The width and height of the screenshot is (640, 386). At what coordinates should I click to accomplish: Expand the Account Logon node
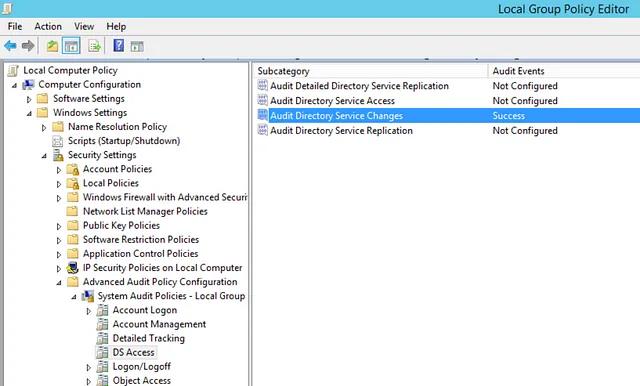click(89, 311)
